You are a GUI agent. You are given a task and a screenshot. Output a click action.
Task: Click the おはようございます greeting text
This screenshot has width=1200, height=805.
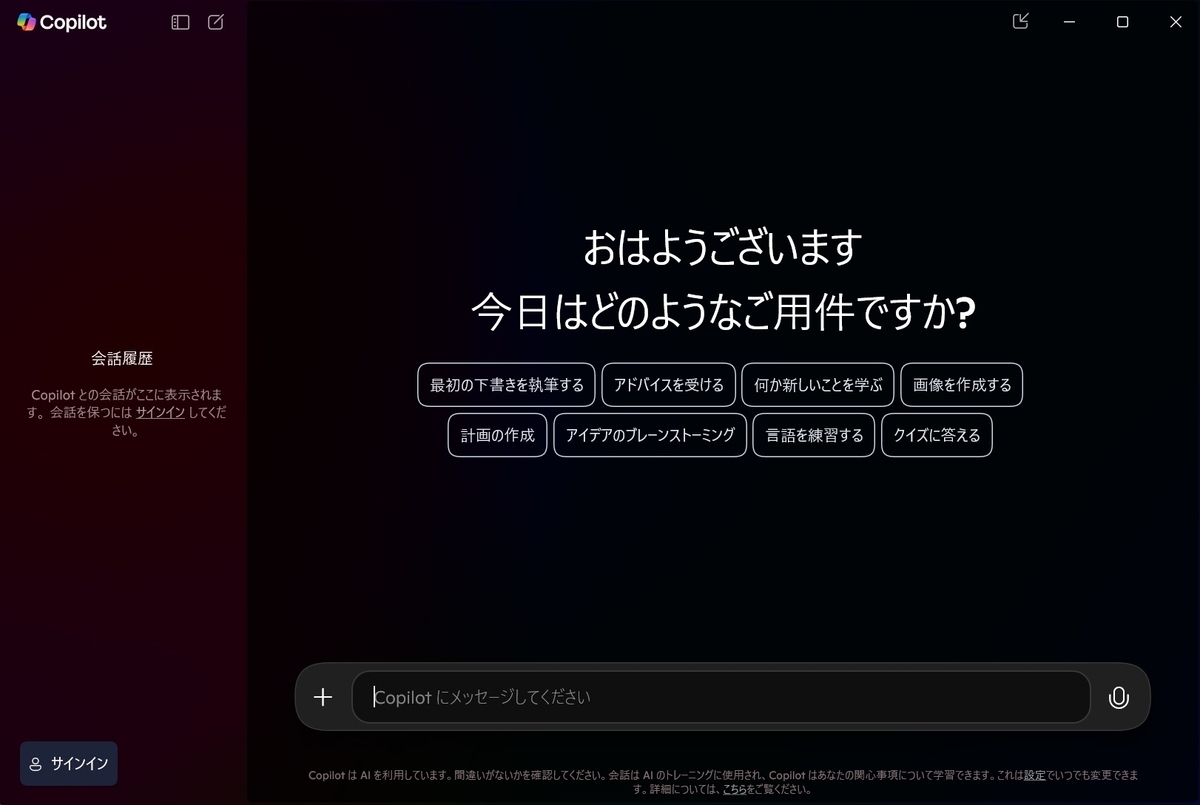[x=722, y=247]
